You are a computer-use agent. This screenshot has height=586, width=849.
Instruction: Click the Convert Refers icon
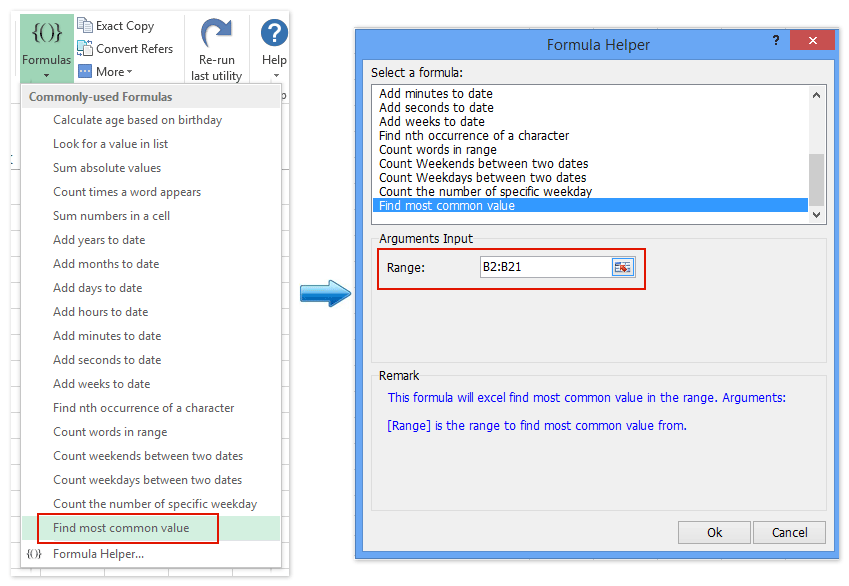click(85, 49)
